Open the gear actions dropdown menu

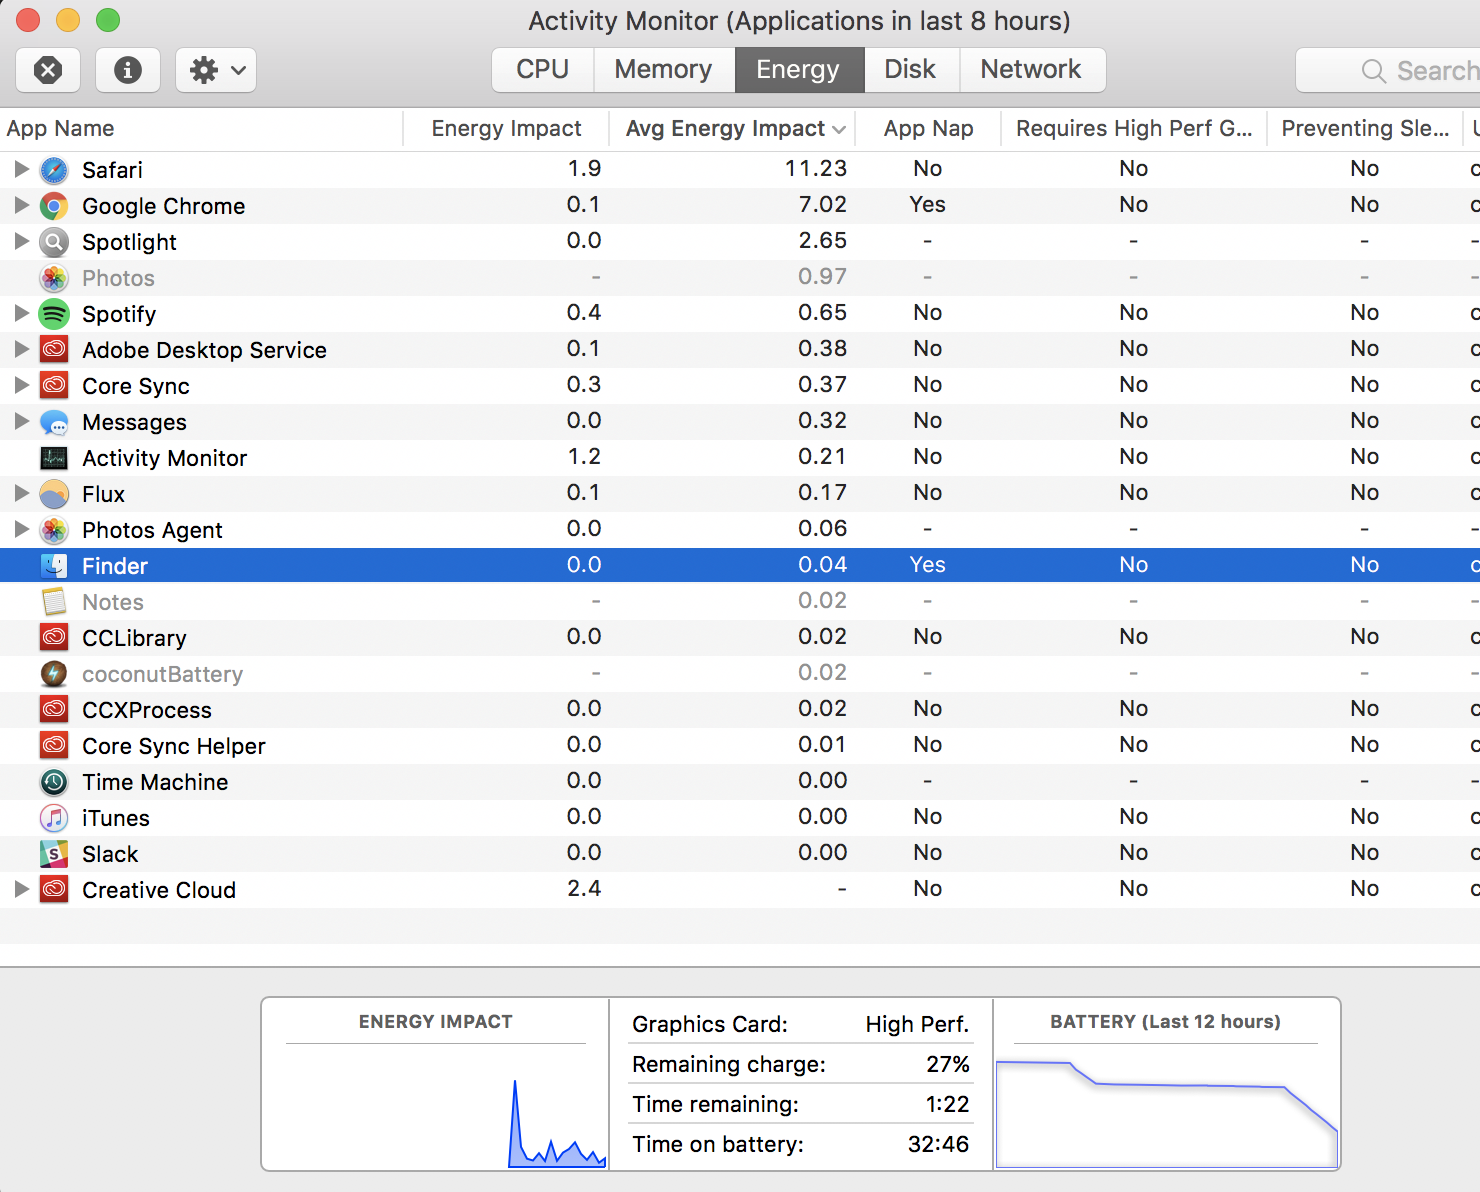tap(216, 70)
